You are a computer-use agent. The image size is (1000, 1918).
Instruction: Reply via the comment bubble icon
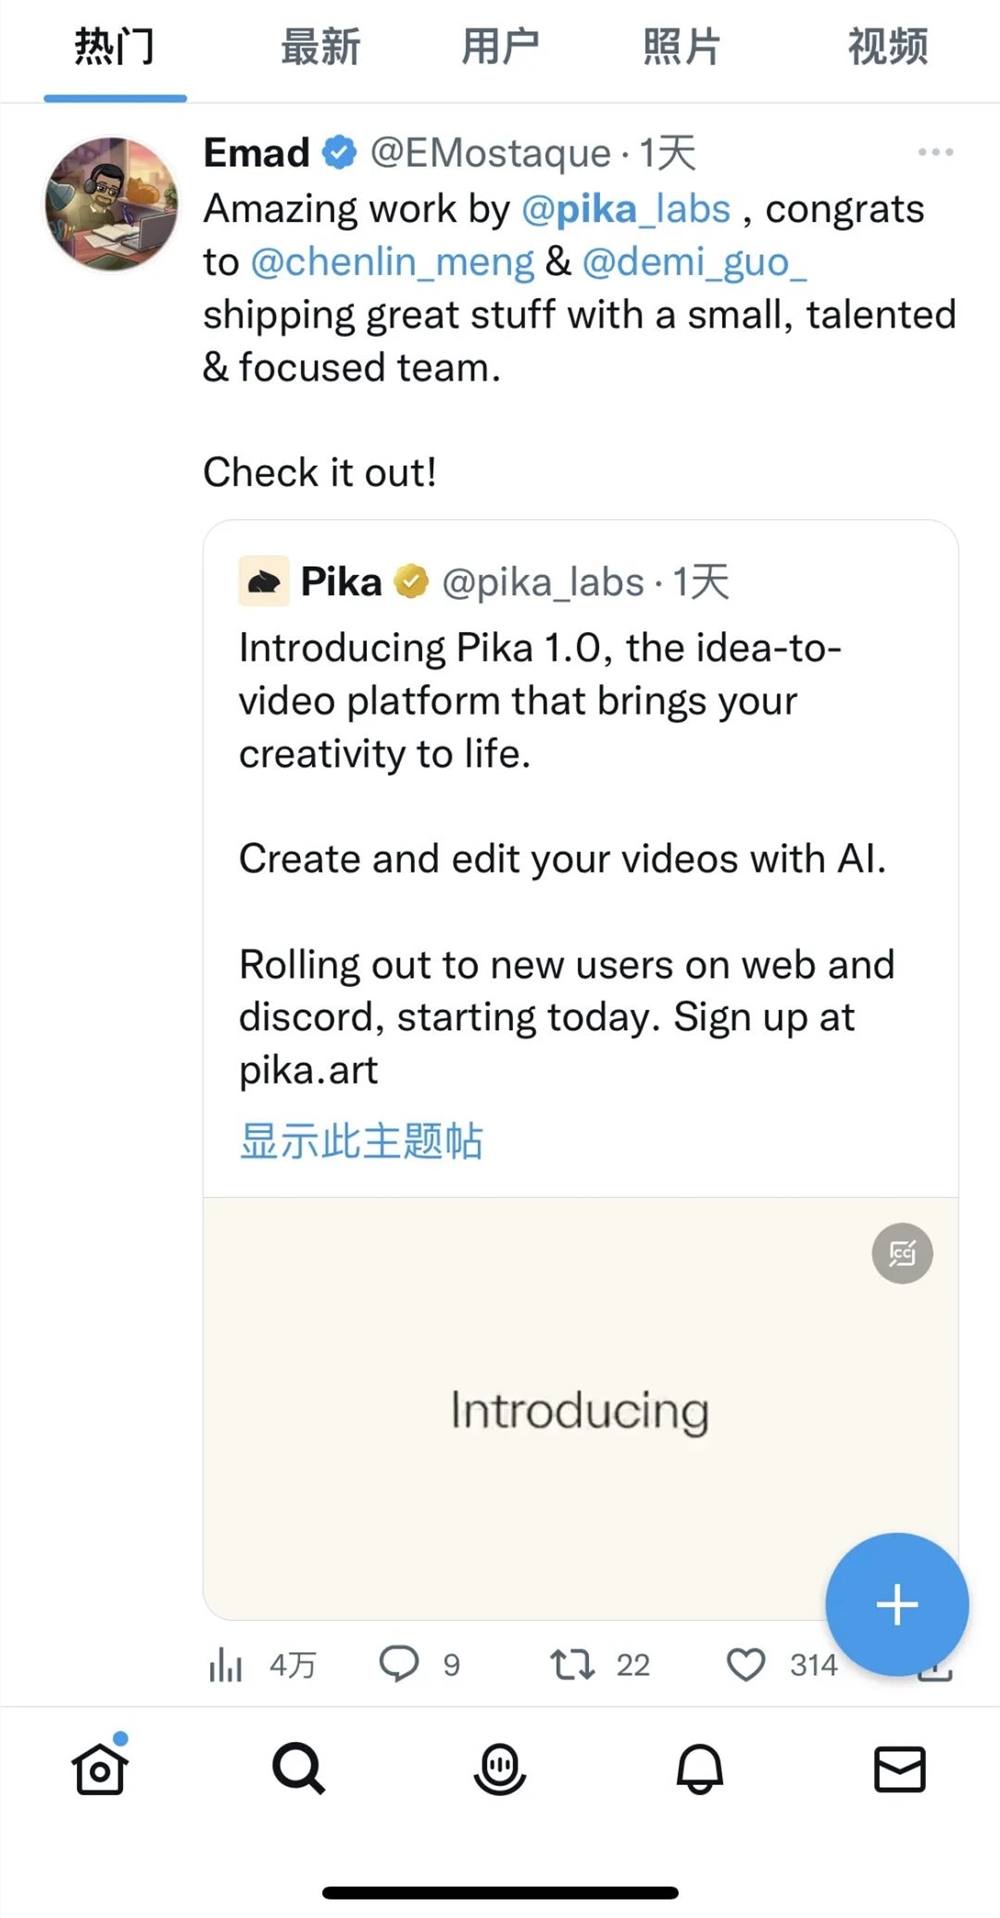point(399,1664)
